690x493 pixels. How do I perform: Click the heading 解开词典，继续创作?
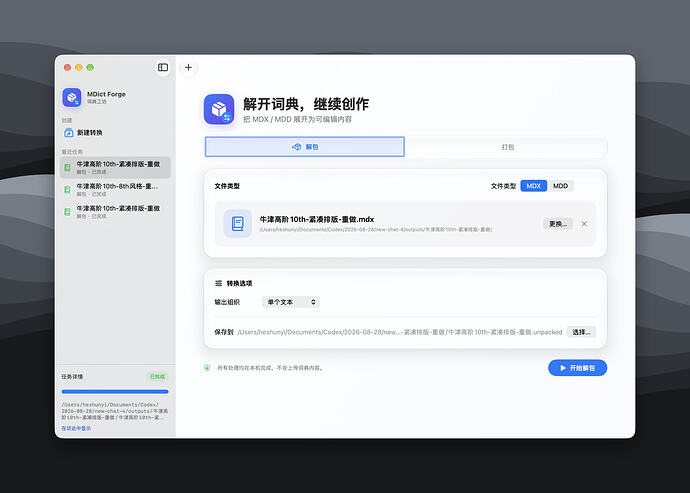point(306,104)
